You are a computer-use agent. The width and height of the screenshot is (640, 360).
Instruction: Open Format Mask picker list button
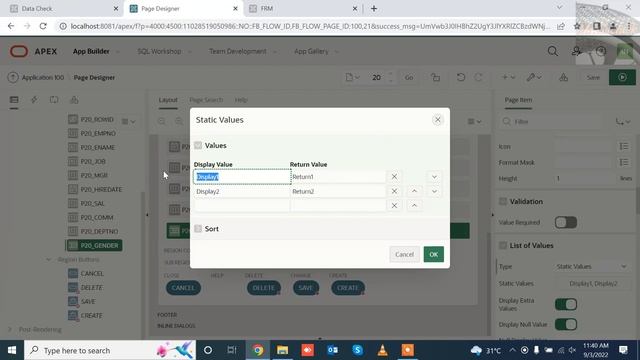(624, 162)
